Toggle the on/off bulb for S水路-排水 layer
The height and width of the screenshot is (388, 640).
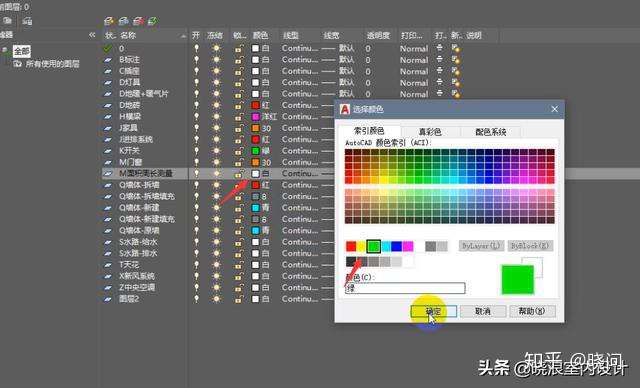point(196,253)
